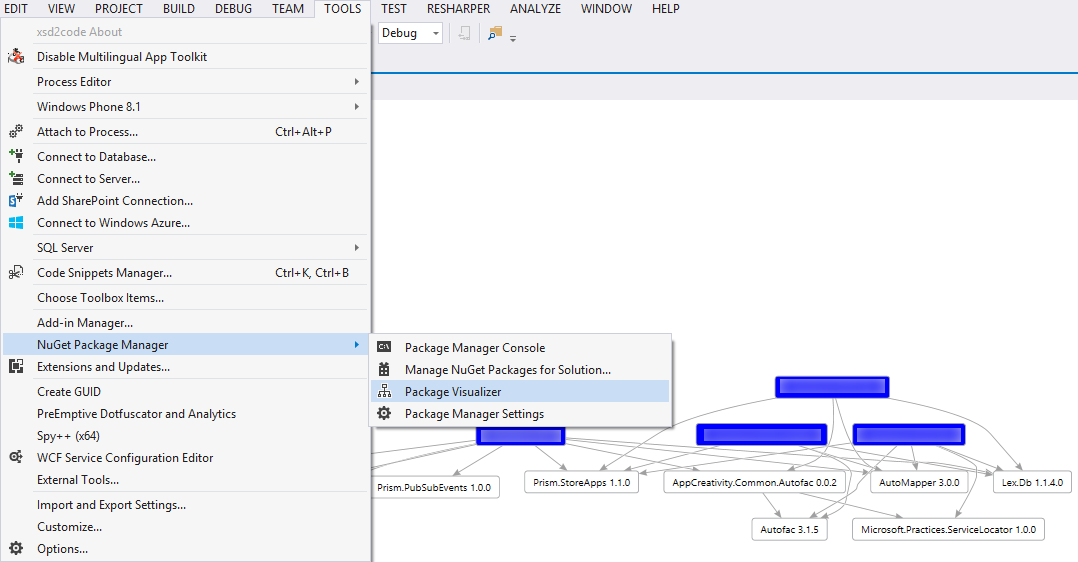
Task: Select the Lex.Db 1.1.4.0 node
Action: click(x=1032, y=482)
